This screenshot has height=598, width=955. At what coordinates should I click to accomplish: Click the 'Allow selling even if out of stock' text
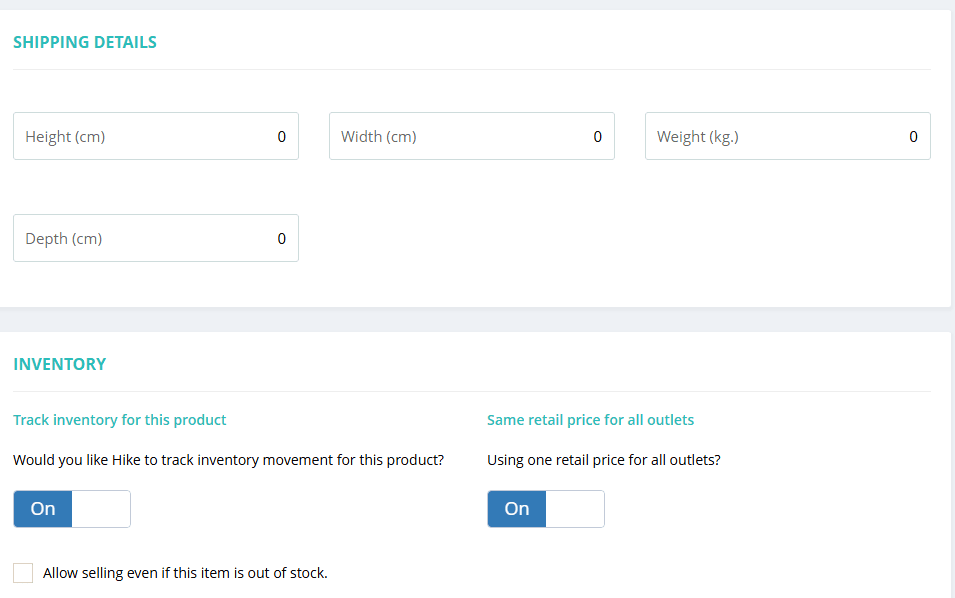pos(185,573)
